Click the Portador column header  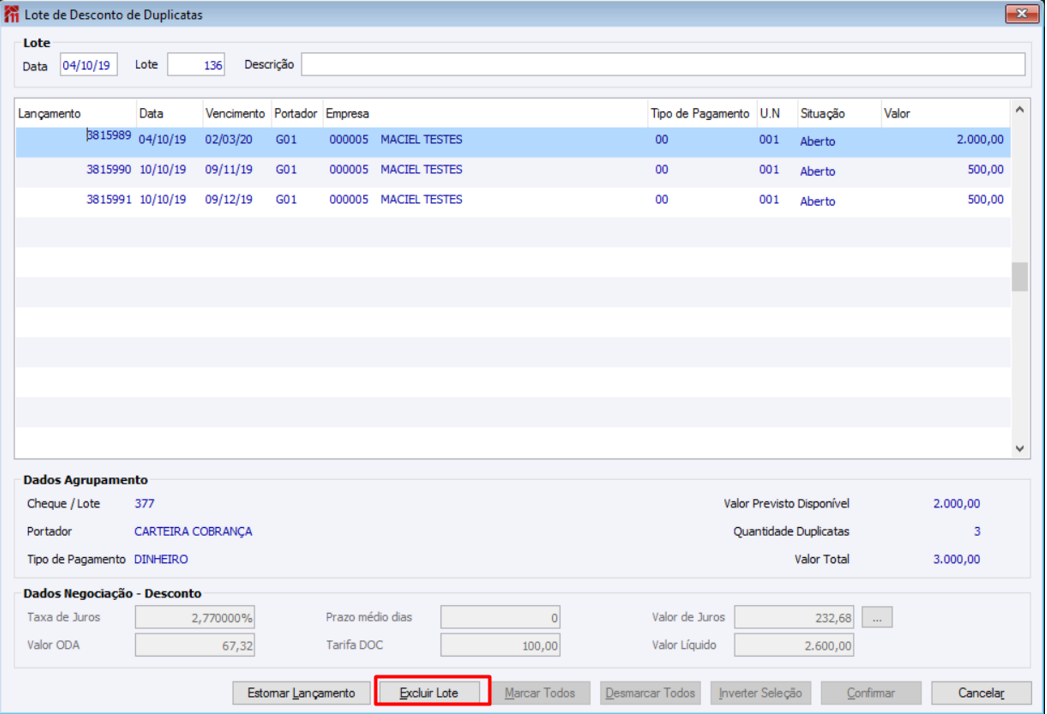297,114
